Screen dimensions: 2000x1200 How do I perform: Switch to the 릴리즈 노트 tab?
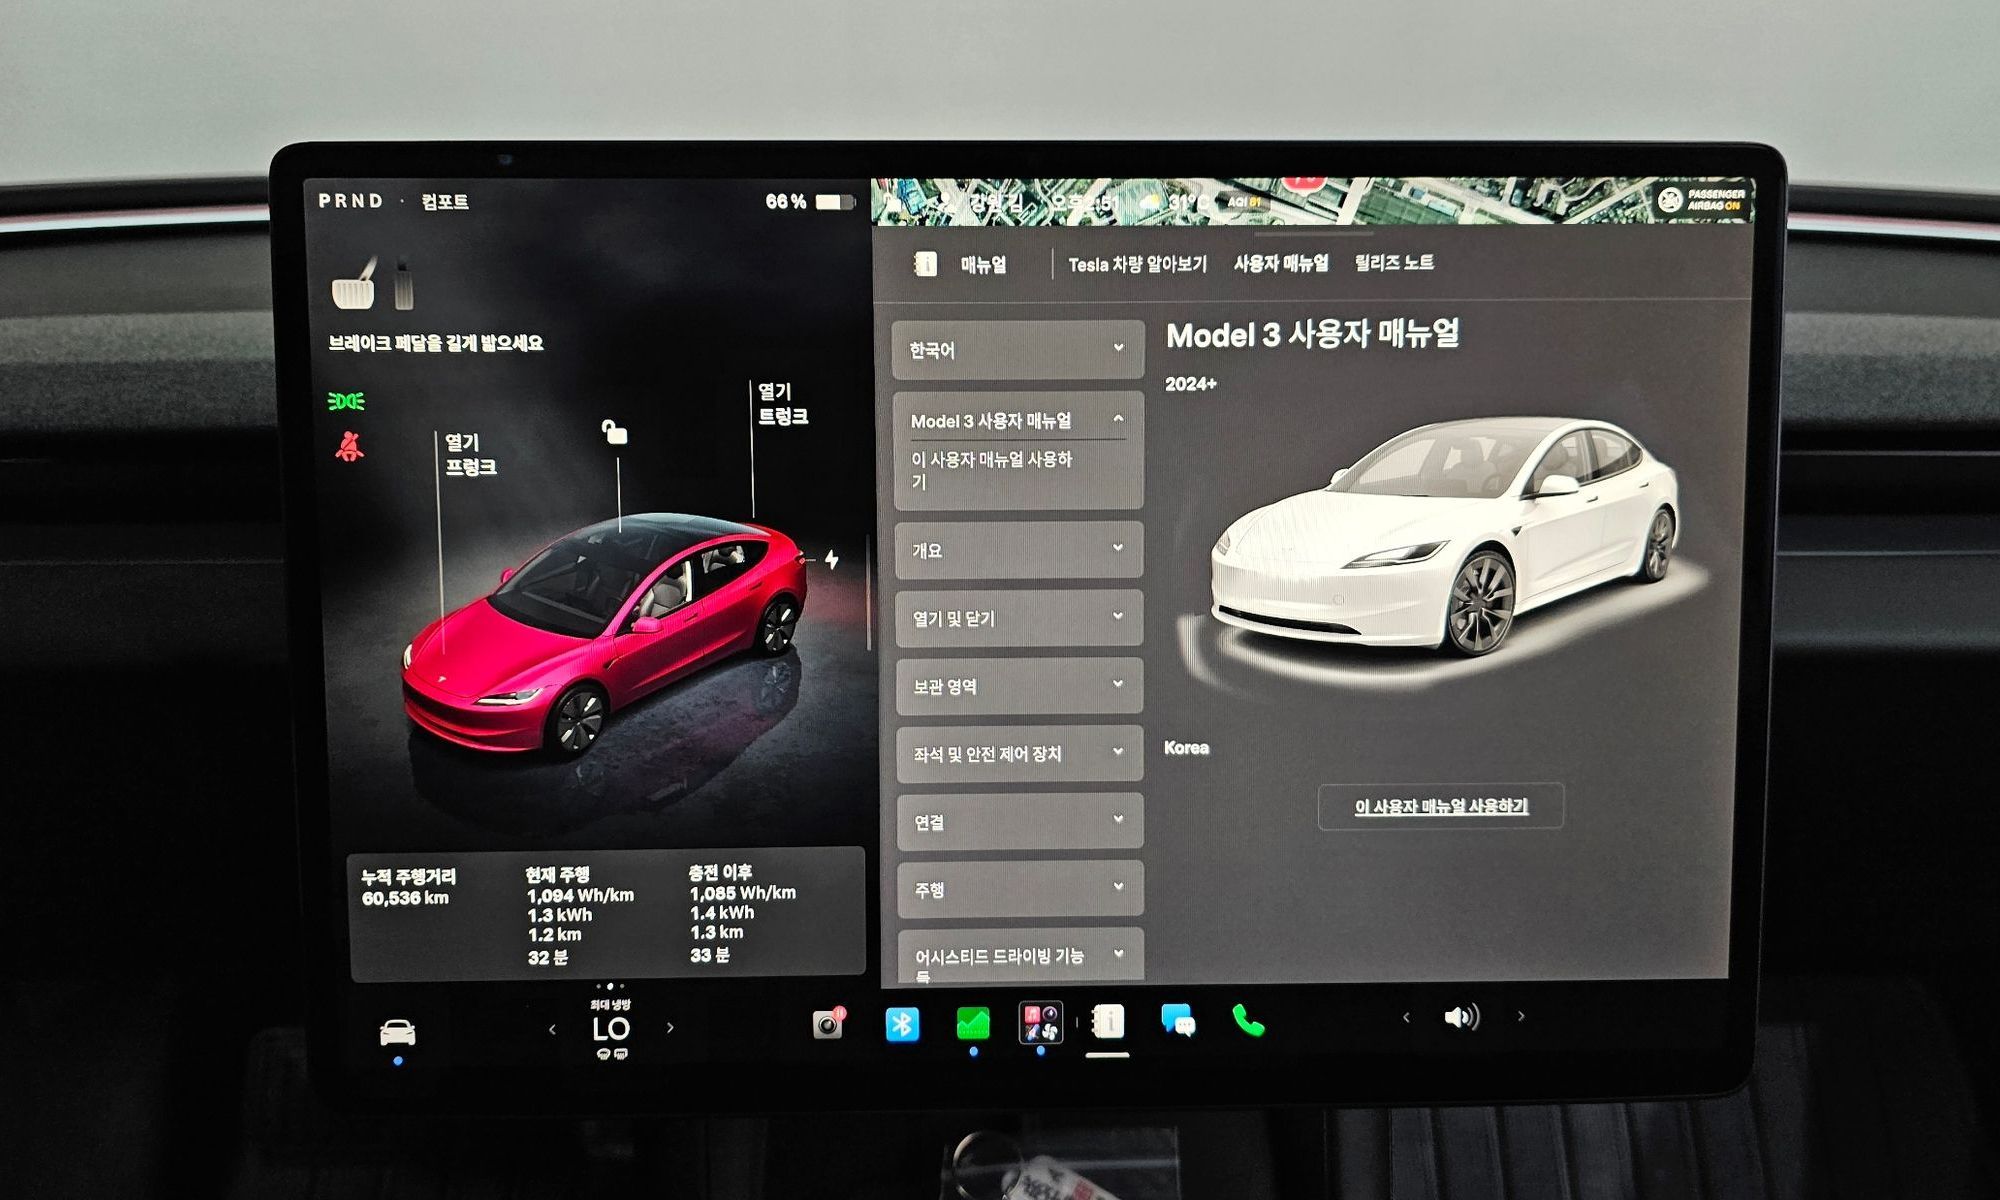1394,263
